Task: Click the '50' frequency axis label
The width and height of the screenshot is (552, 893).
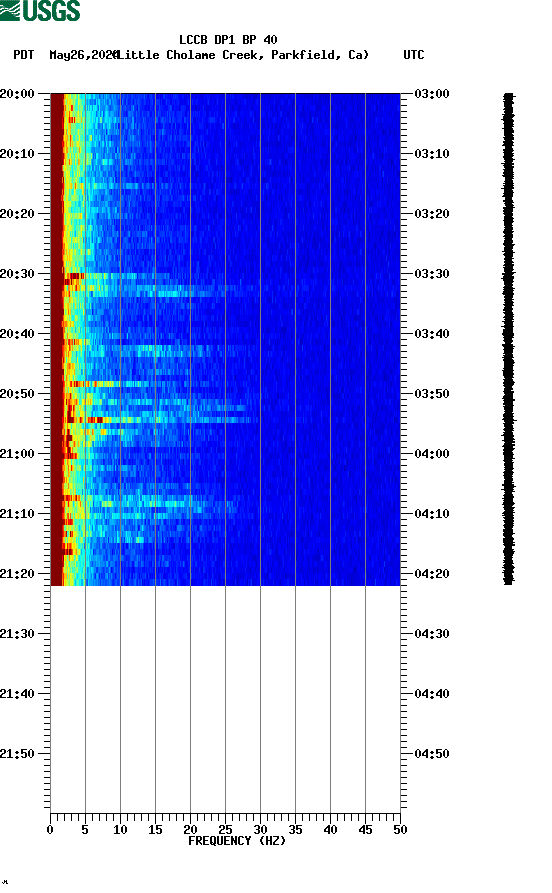Action: [400, 830]
